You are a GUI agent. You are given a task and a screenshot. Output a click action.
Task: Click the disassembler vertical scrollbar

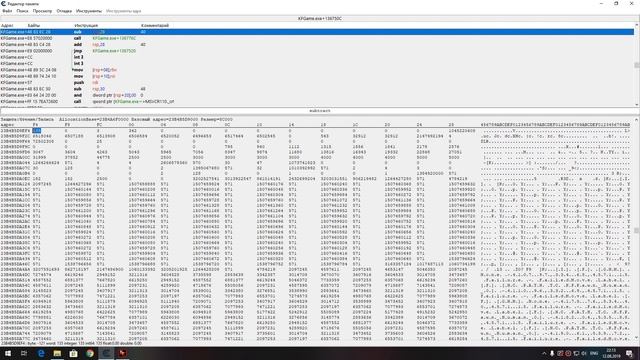point(637,64)
